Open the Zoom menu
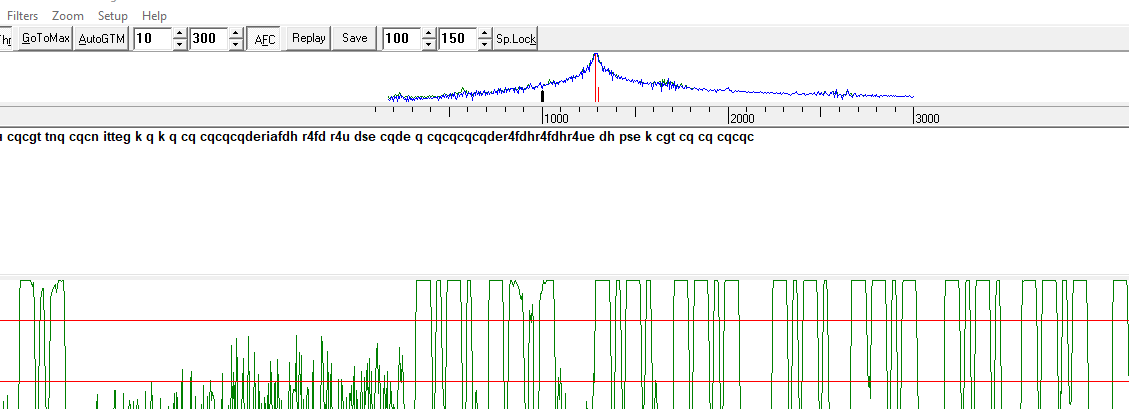The image size is (1129, 409). 68,15
